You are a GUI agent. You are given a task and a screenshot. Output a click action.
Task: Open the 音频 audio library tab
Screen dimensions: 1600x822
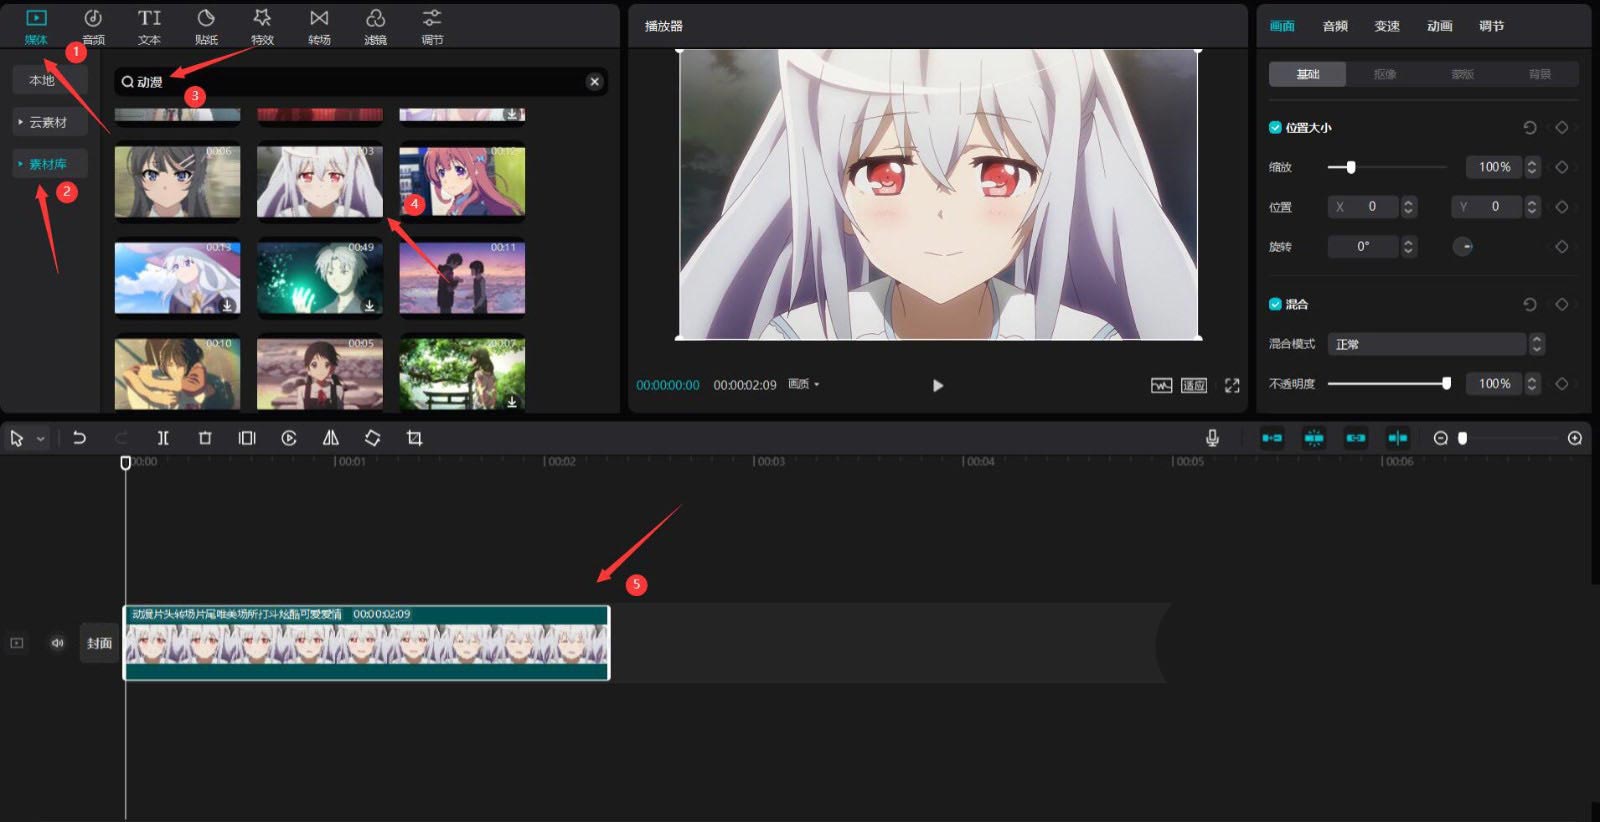93,27
